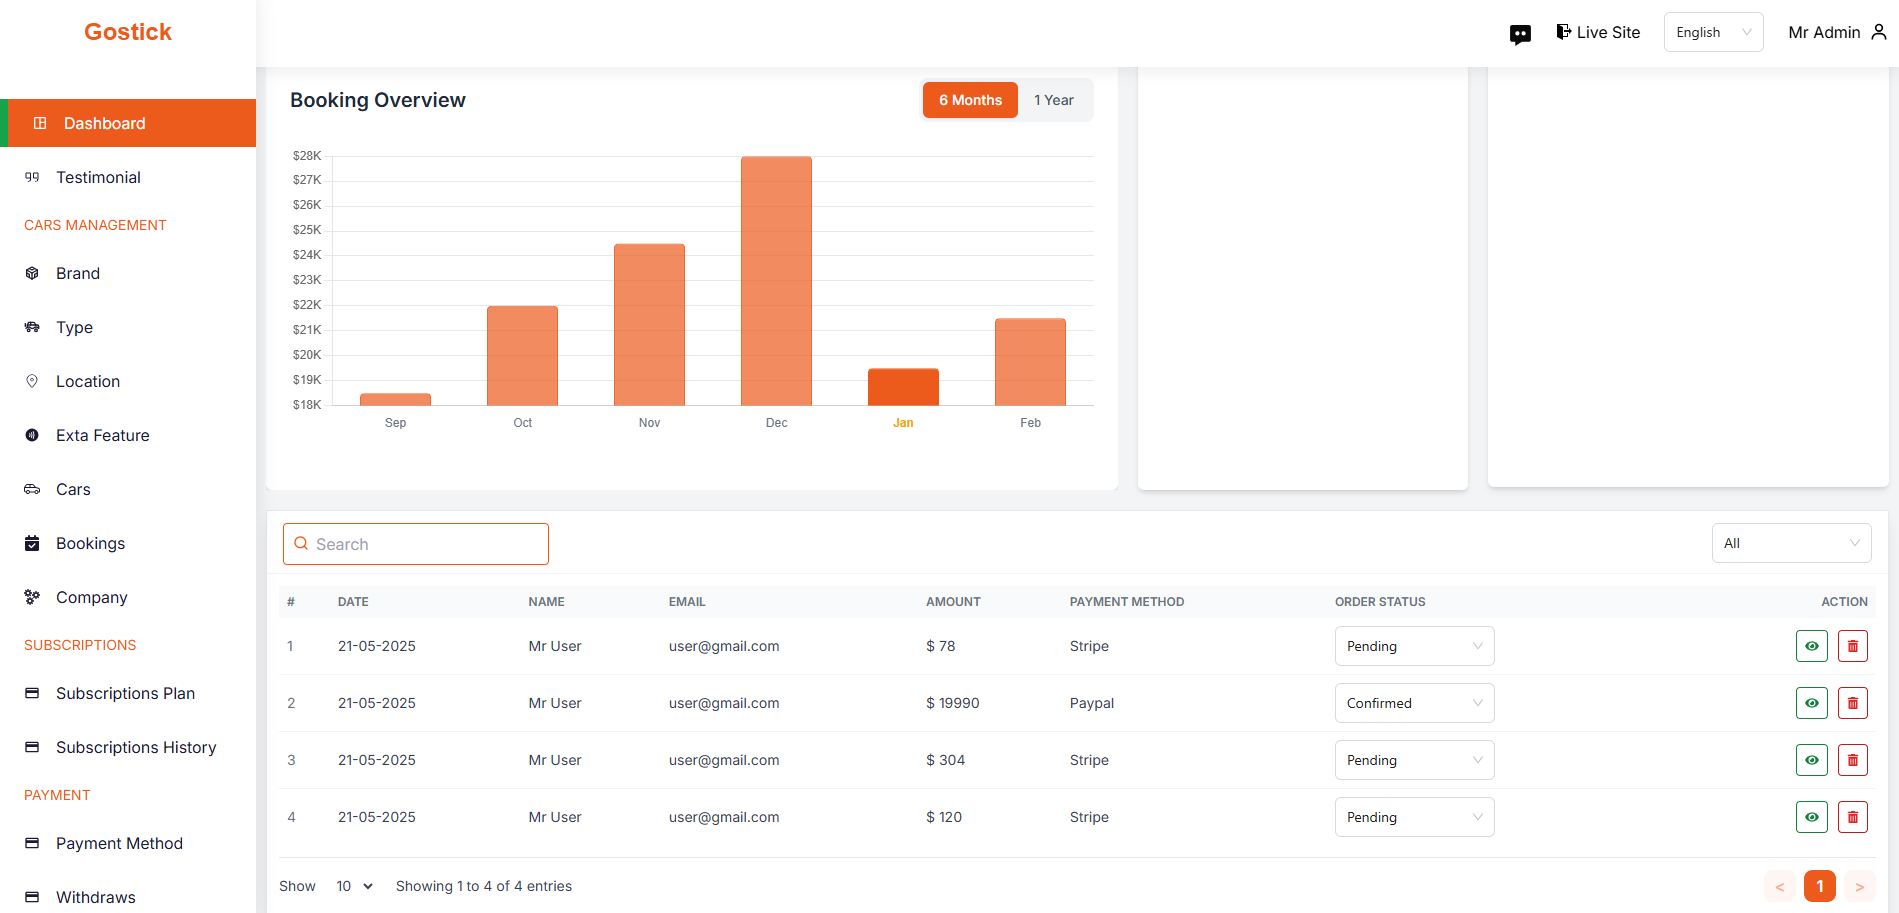The width and height of the screenshot is (1899, 913).
Task: Delete the $ 120 booking entry
Action: point(1852,817)
